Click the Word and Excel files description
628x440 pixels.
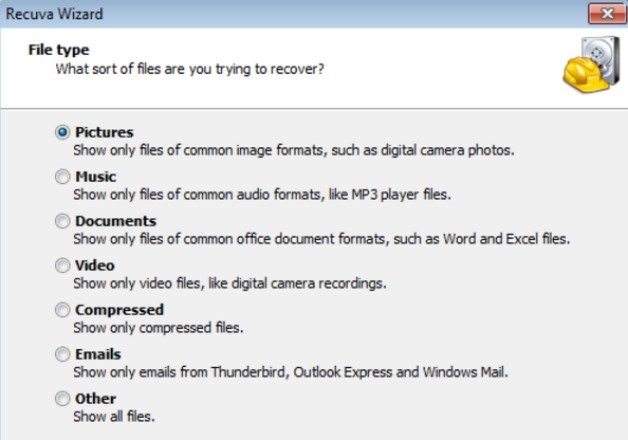[x=322, y=239]
